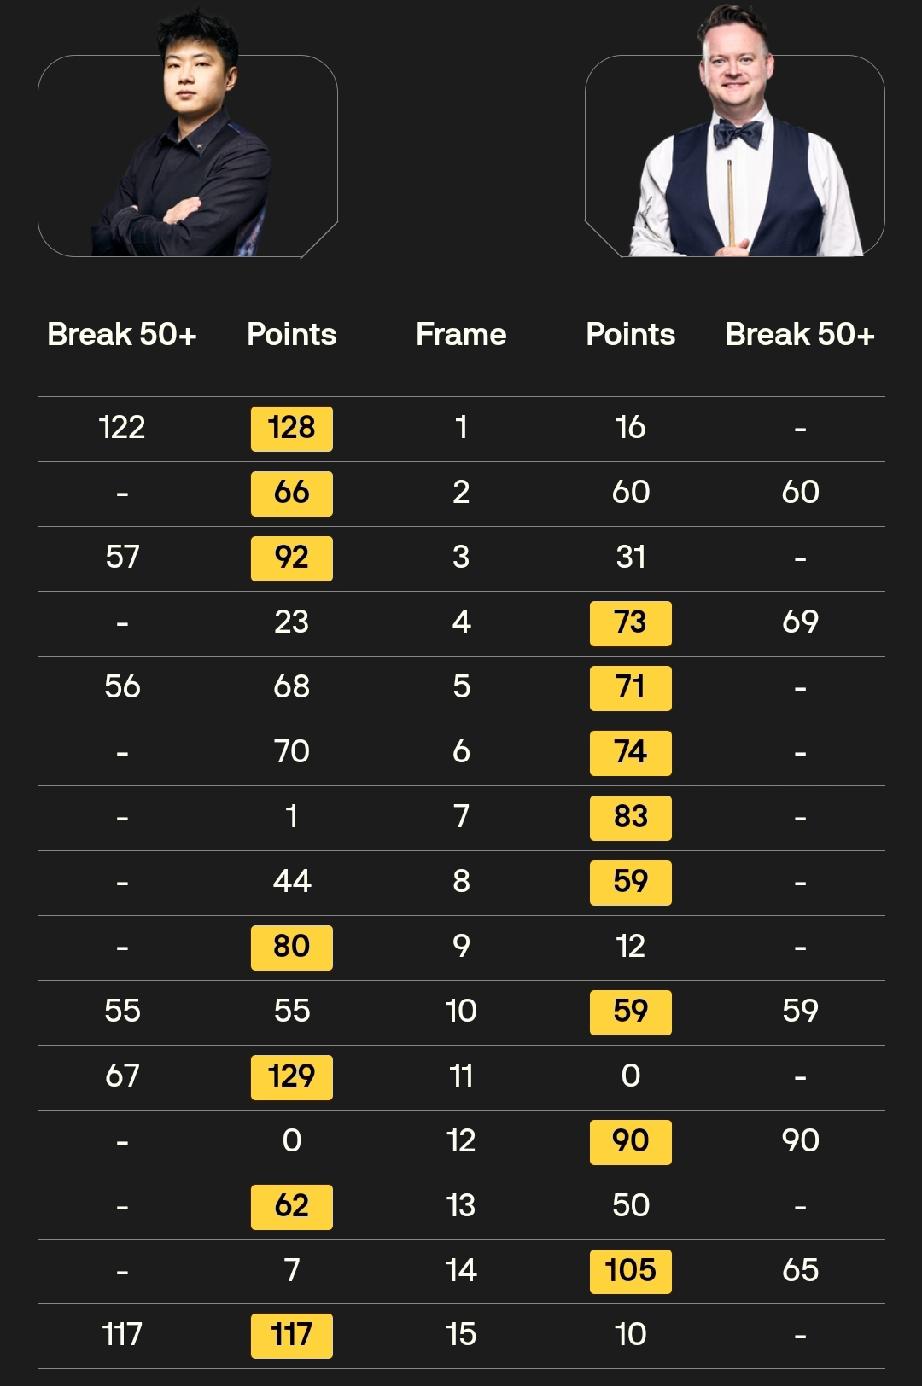This screenshot has height=1386, width=922.
Task: Click frame number 8 in the table
Action: click(x=460, y=882)
